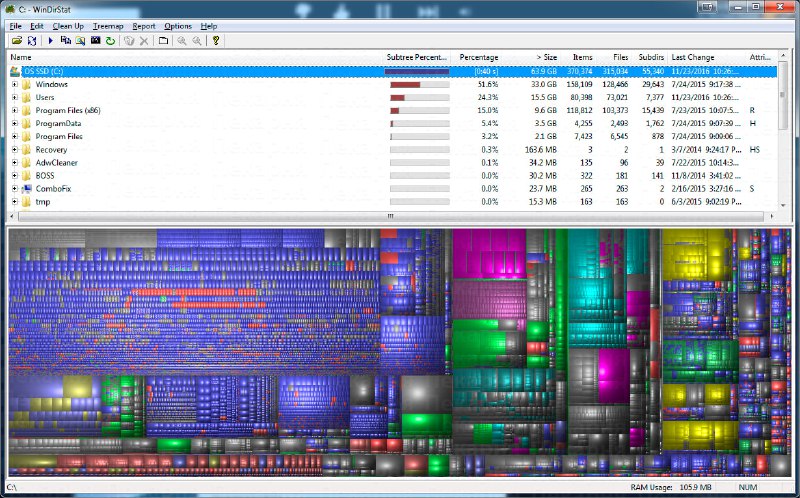This screenshot has height=498, width=800.
Task: Click the WinDirStat title bar app icon
Action: tap(10, 9)
